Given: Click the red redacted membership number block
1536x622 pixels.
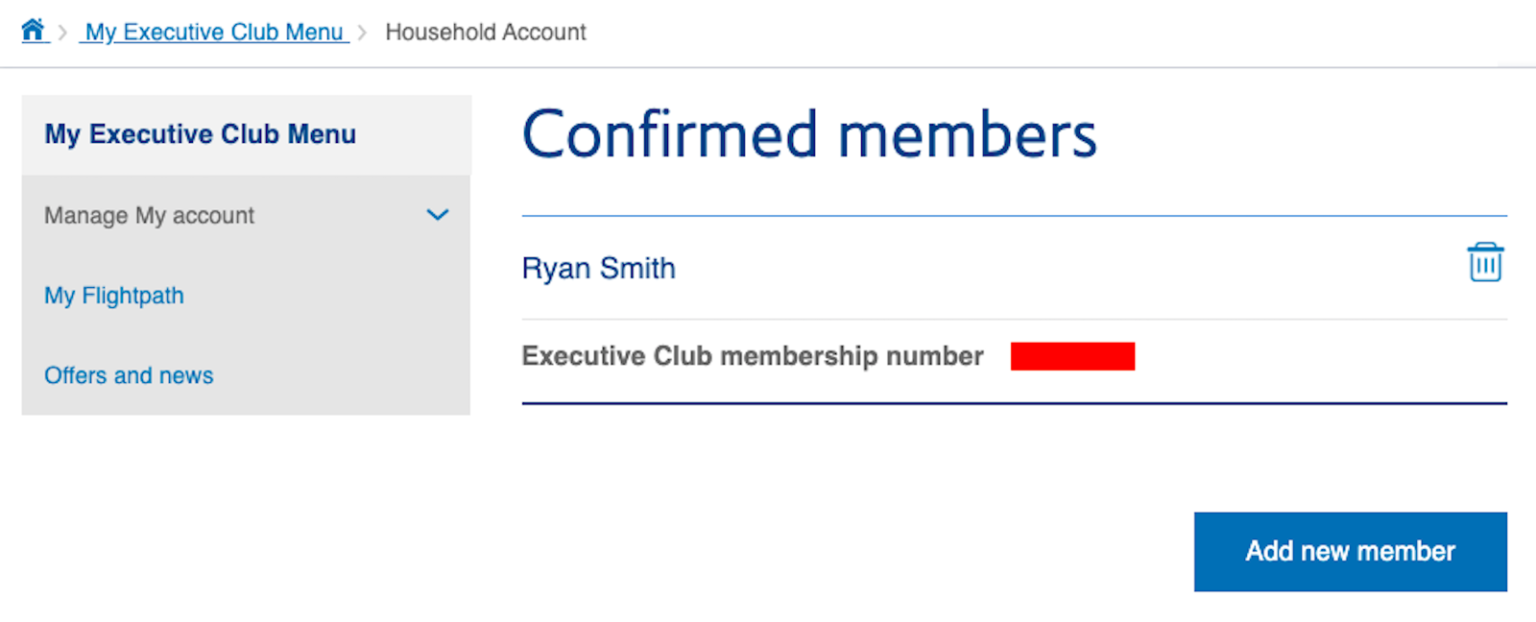Looking at the screenshot, I should click(x=1073, y=355).
